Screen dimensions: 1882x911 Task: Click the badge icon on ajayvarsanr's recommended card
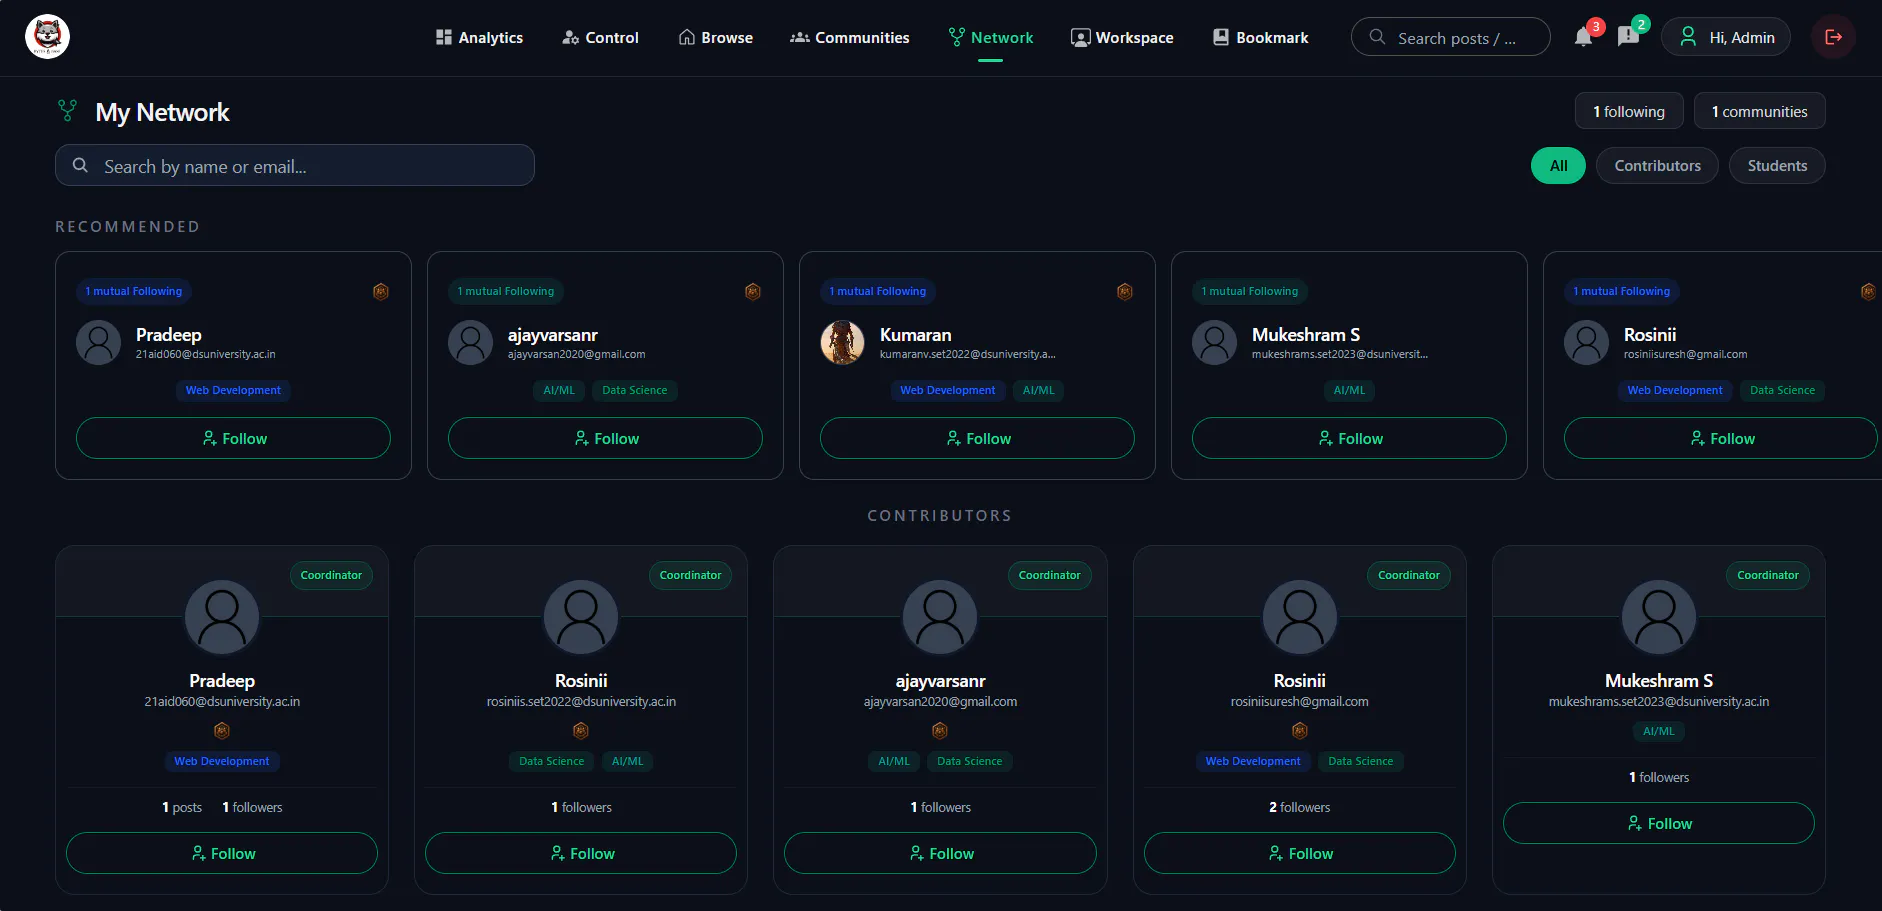753,292
